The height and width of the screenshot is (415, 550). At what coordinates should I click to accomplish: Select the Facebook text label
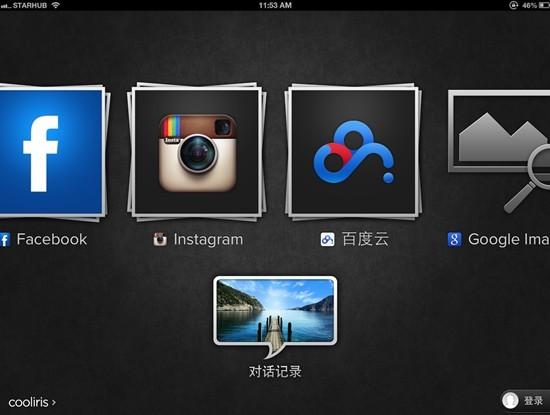click(x=52, y=239)
